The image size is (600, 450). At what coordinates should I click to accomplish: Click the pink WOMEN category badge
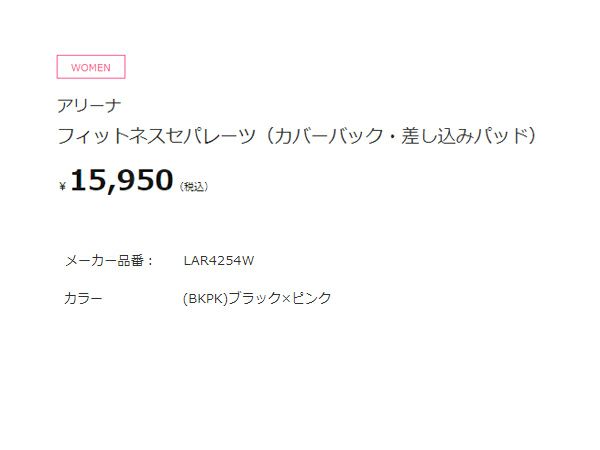pos(91,67)
